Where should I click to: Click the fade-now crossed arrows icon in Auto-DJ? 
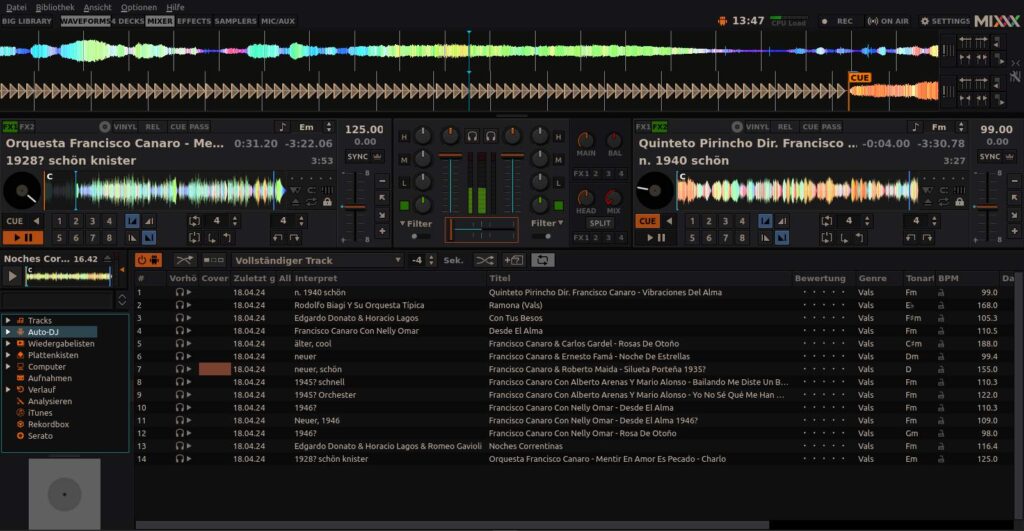point(185,260)
